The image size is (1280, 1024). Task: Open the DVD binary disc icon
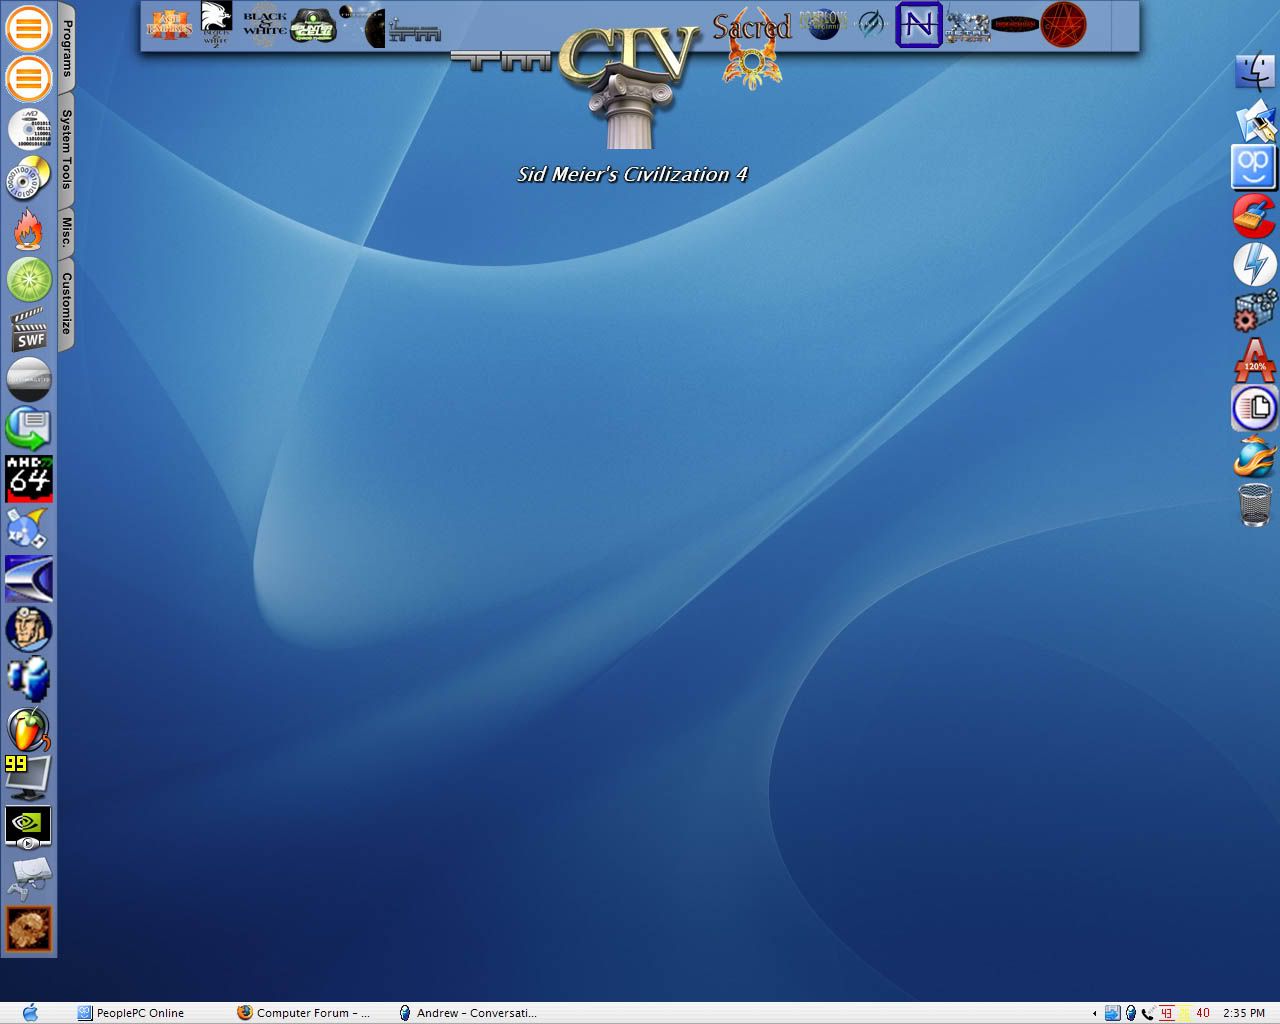click(x=29, y=129)
